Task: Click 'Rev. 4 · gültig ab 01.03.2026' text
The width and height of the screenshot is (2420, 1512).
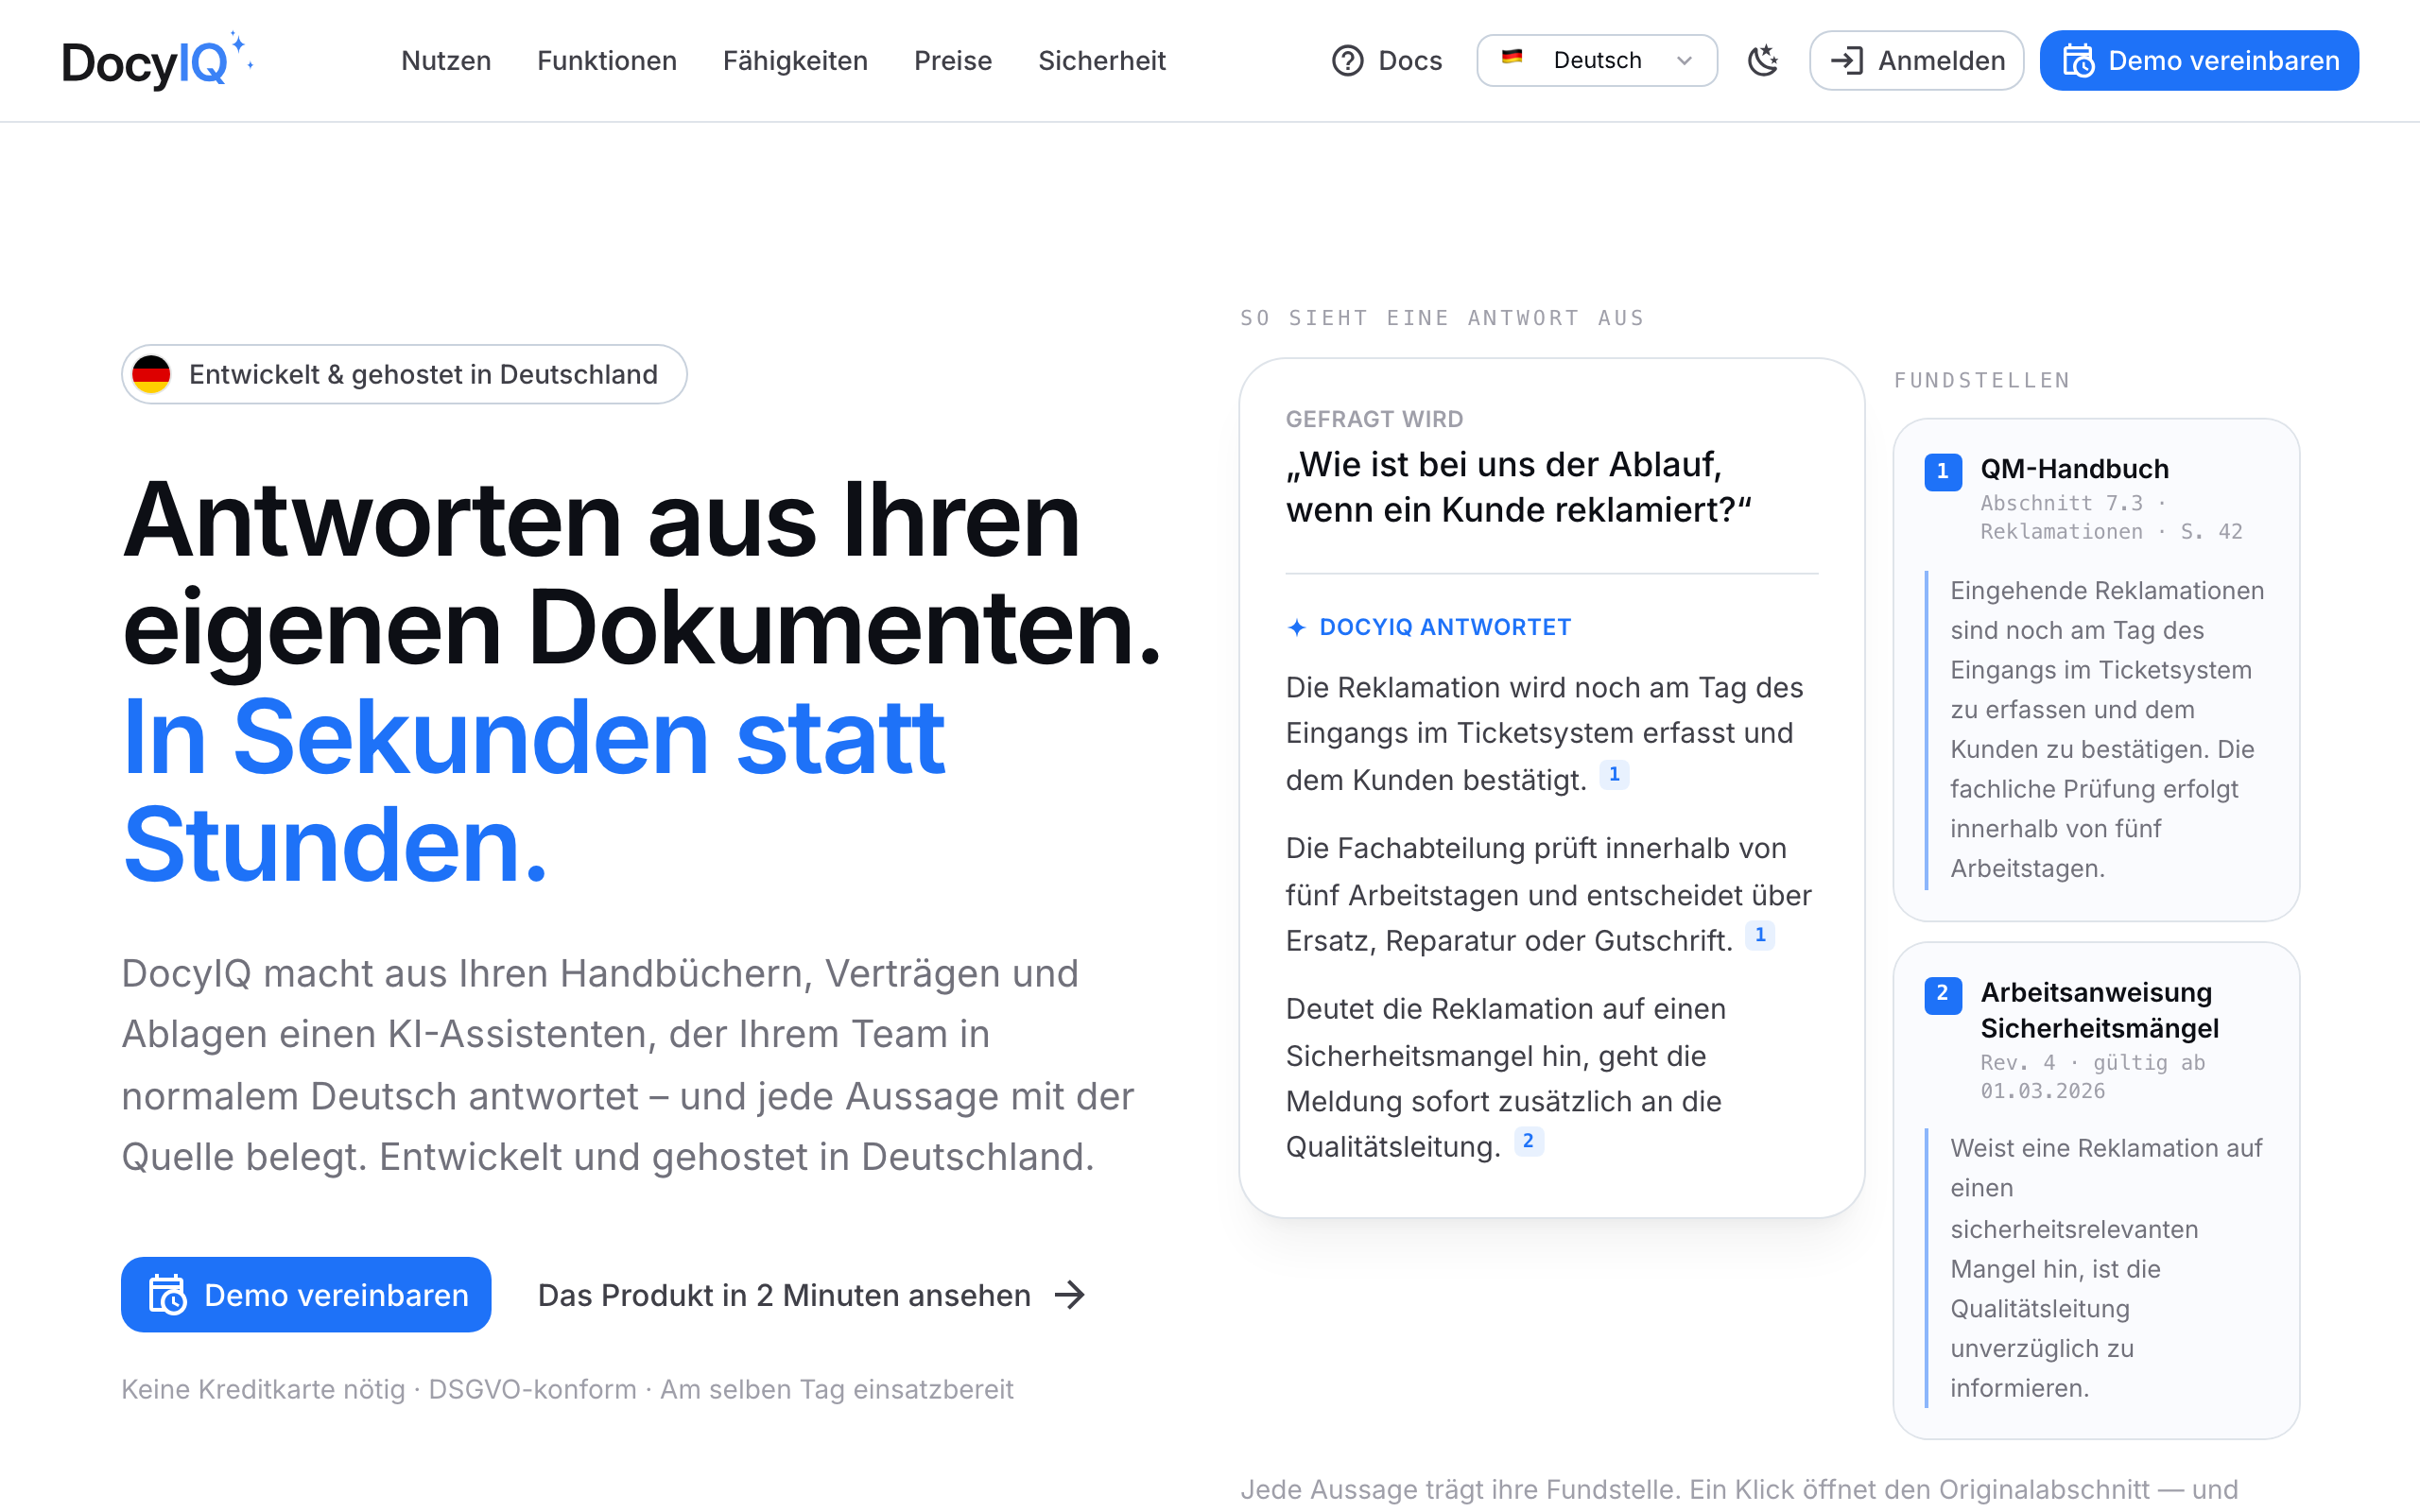Action: (x=2093, y=1076)
